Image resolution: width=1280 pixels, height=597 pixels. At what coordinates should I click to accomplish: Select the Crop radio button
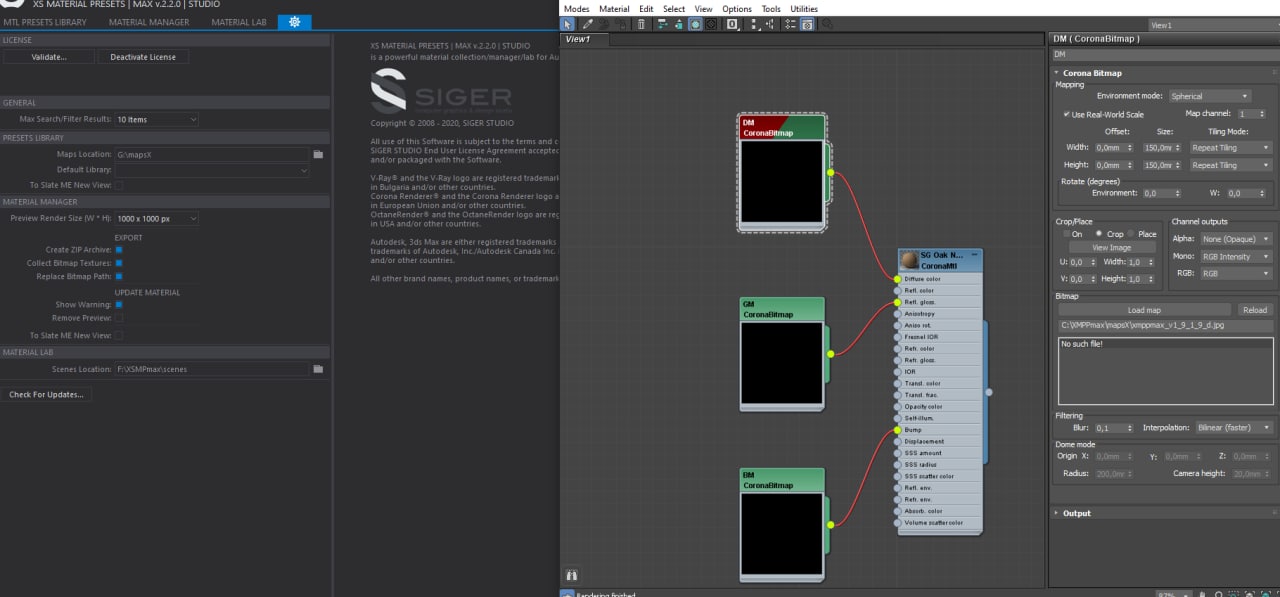(x=1099, y=234)
